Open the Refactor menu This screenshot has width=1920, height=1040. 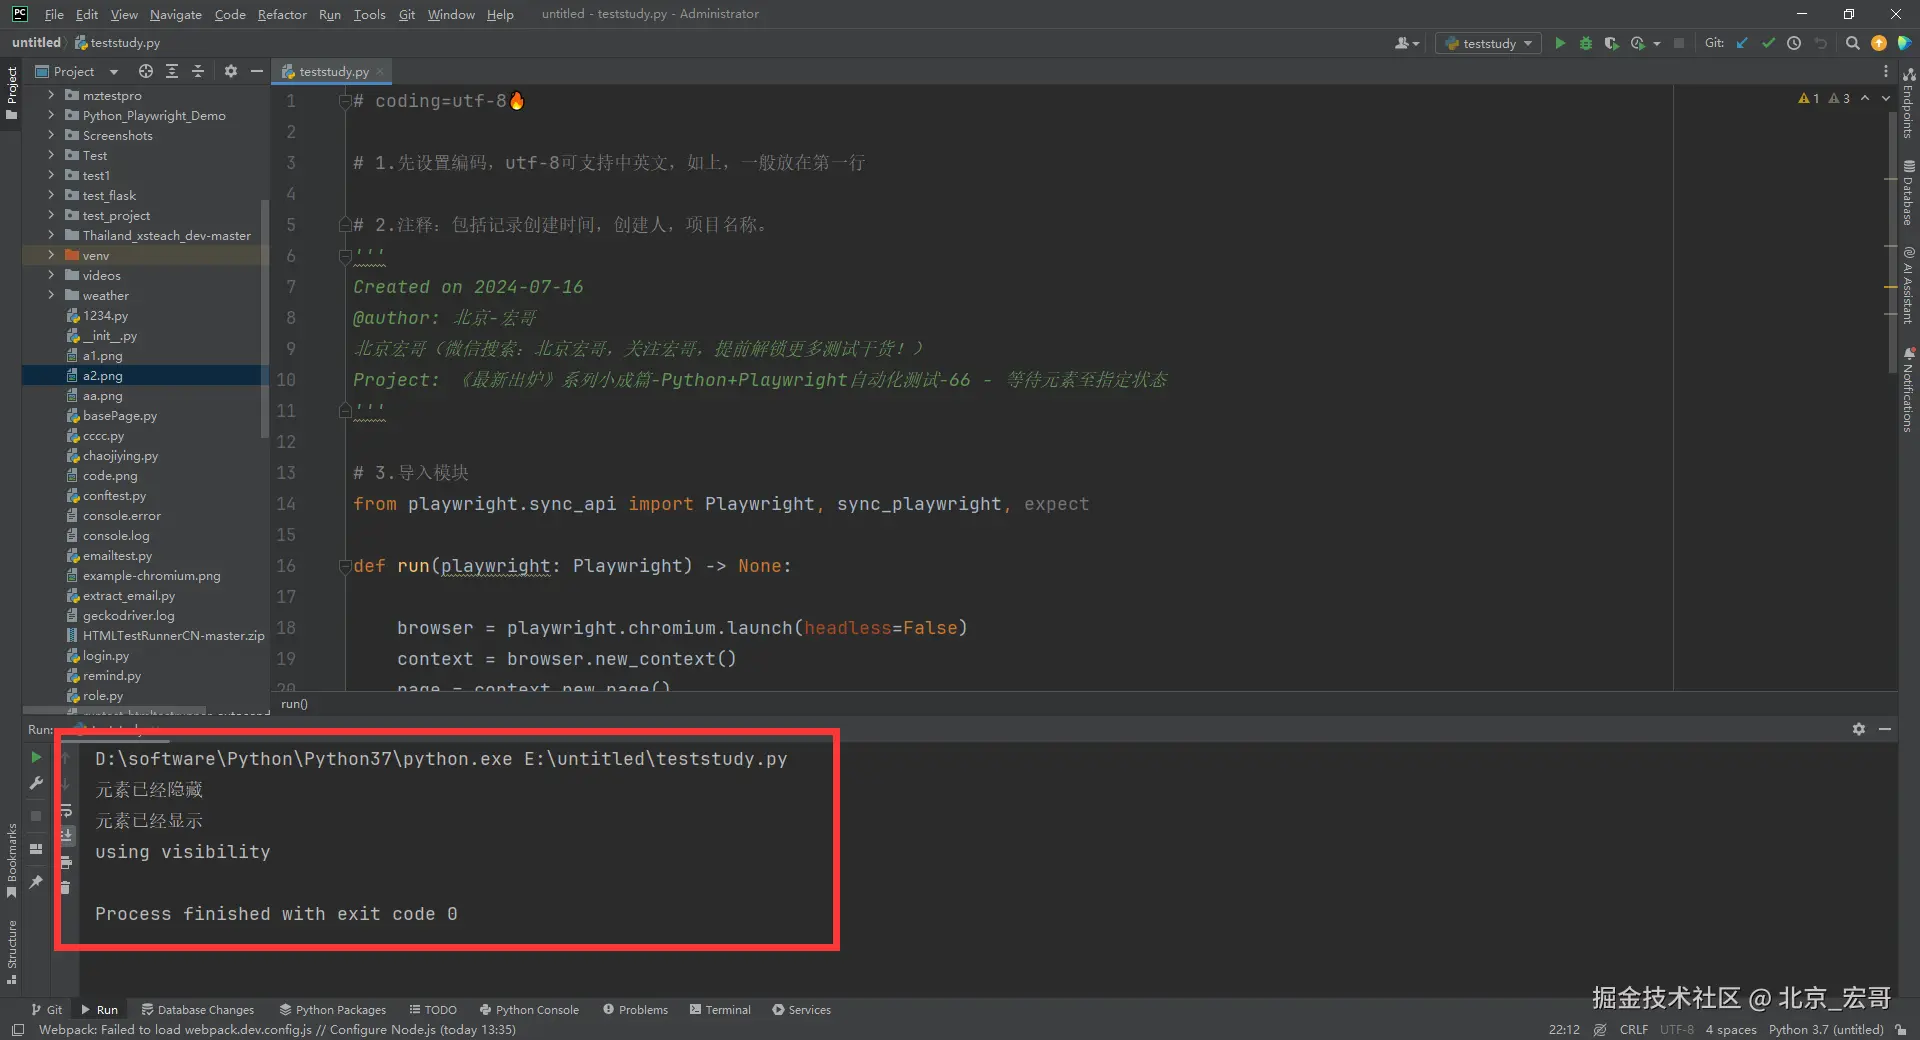(282, 14)
